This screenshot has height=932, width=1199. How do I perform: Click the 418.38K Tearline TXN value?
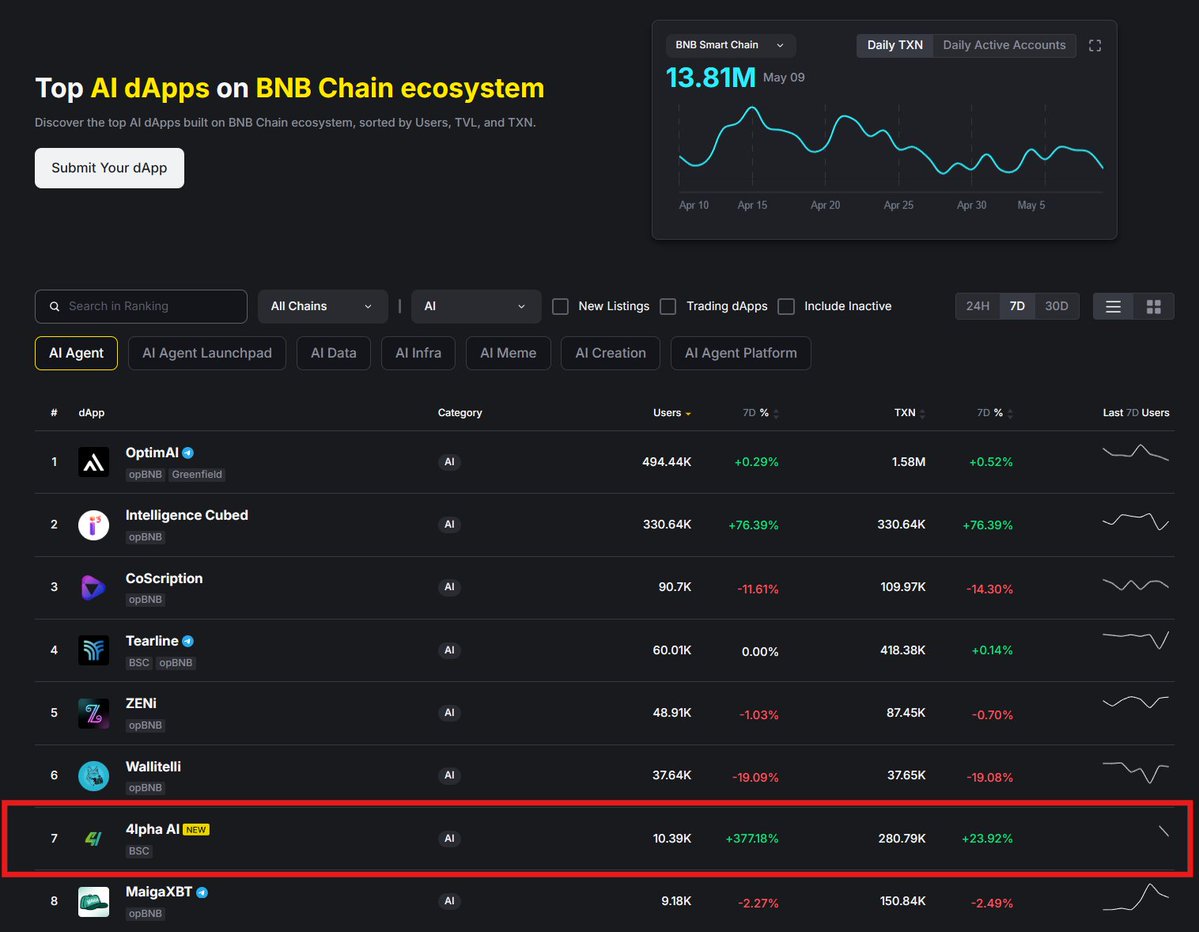click(902, 650)
